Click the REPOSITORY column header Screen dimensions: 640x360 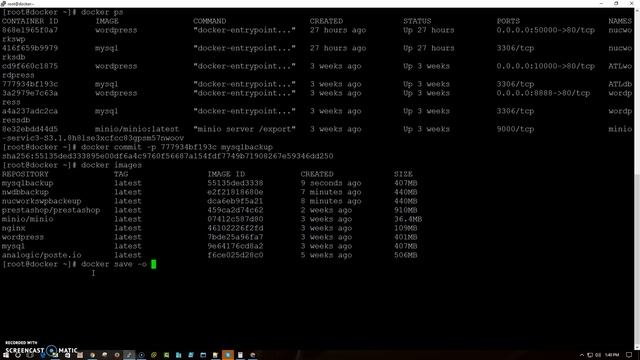click(25, 174)
